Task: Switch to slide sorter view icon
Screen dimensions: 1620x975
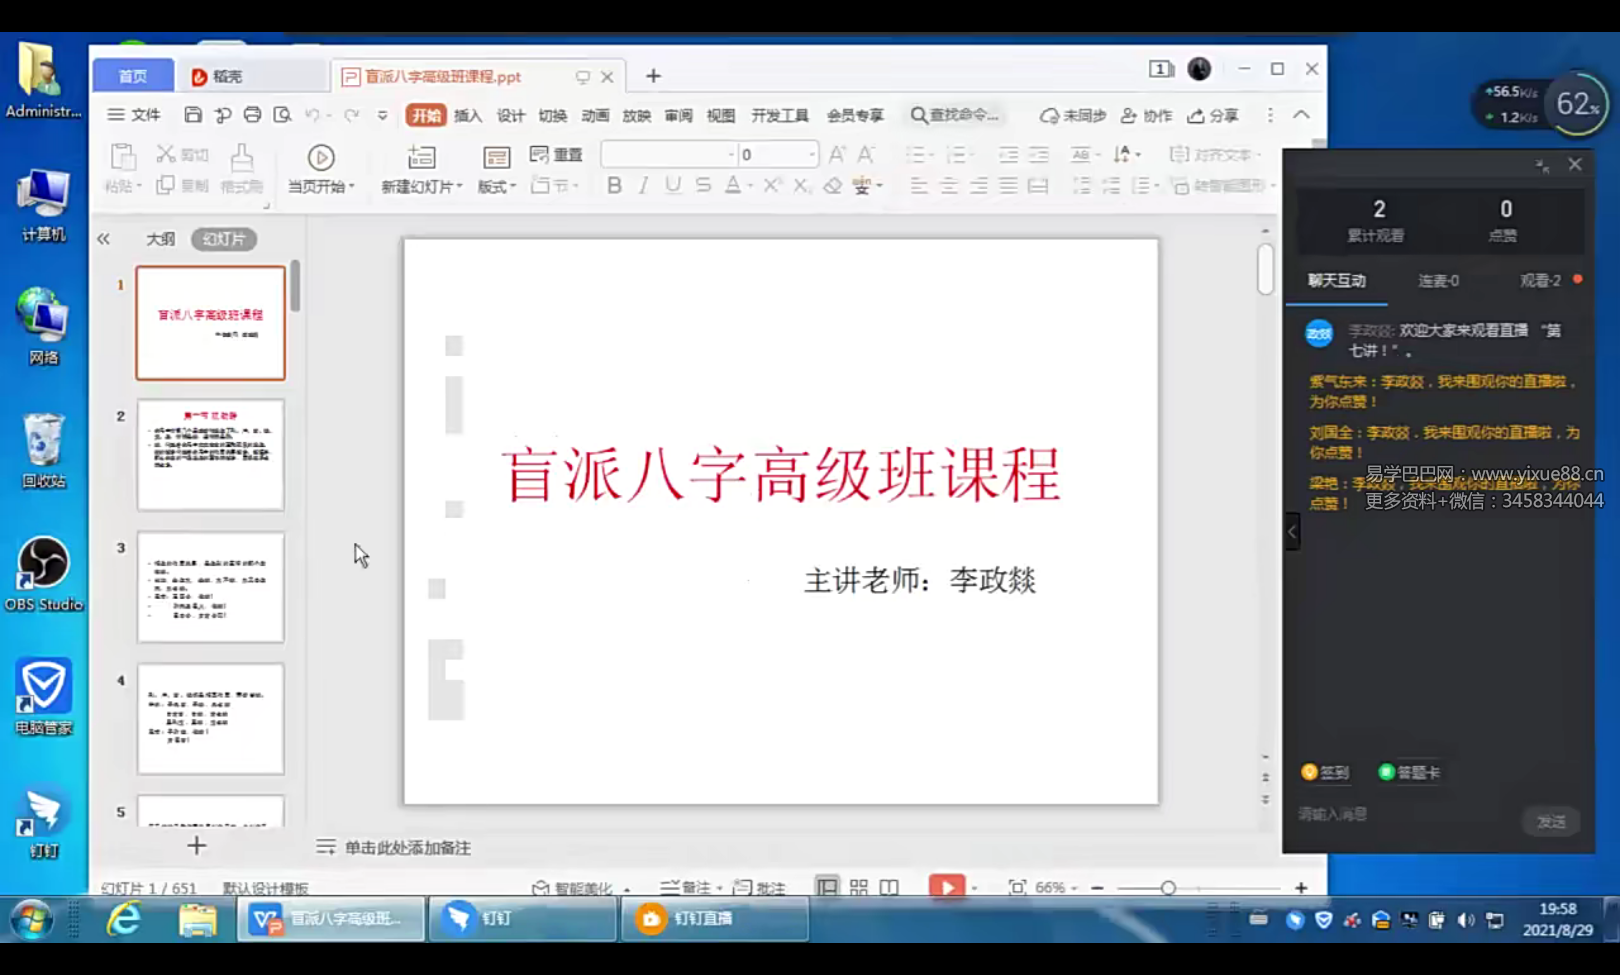Action: click(858, 888)
